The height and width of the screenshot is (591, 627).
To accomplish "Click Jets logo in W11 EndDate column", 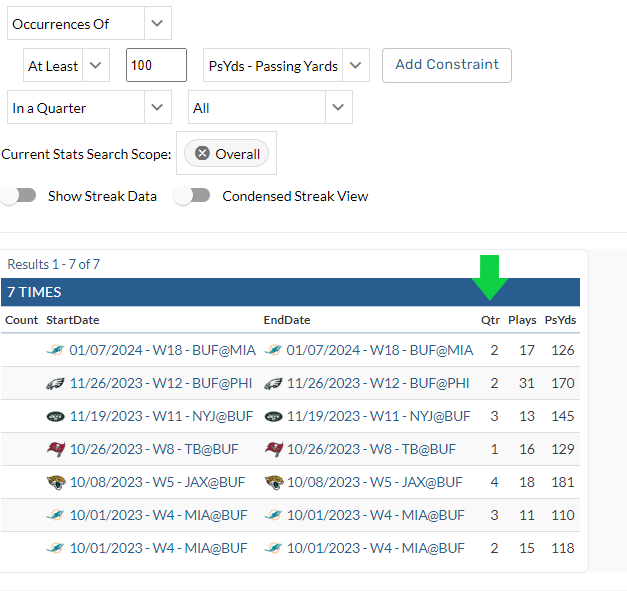I will coord(273,416).
